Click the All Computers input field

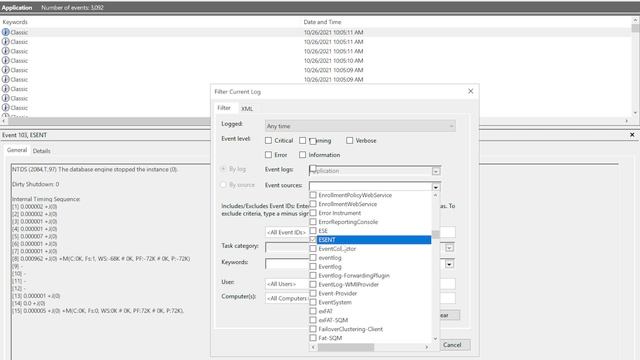360,298
